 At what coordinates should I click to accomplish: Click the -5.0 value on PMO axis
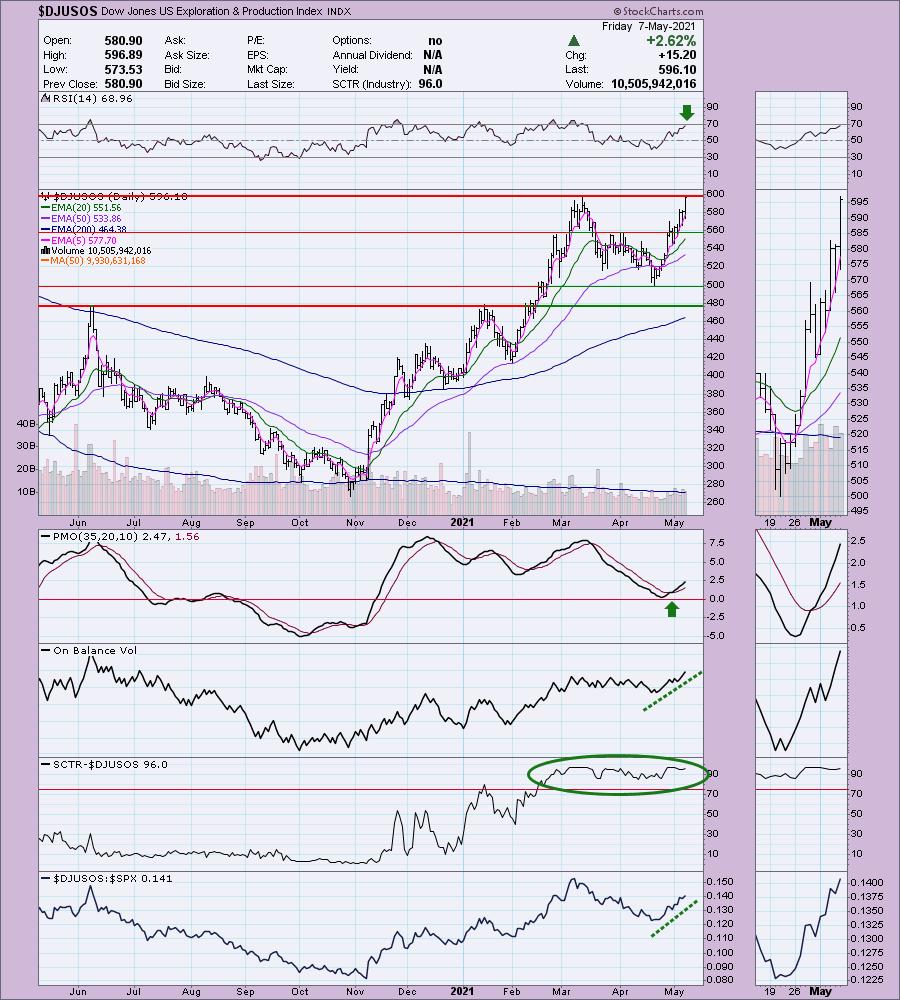tap(716, 635)
